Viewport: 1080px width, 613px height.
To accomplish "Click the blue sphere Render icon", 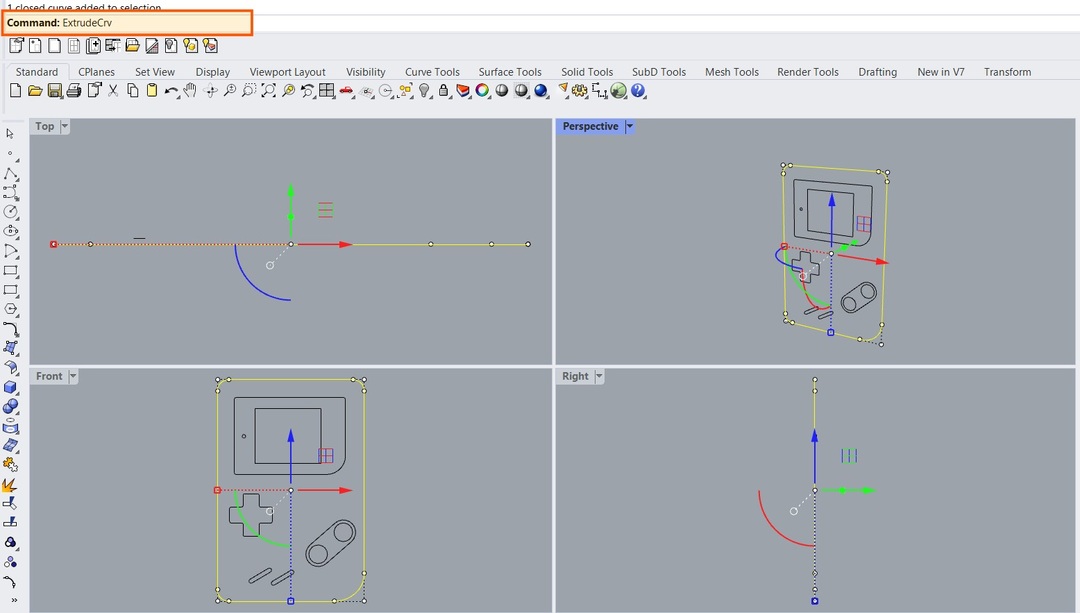I will point(541,90).
